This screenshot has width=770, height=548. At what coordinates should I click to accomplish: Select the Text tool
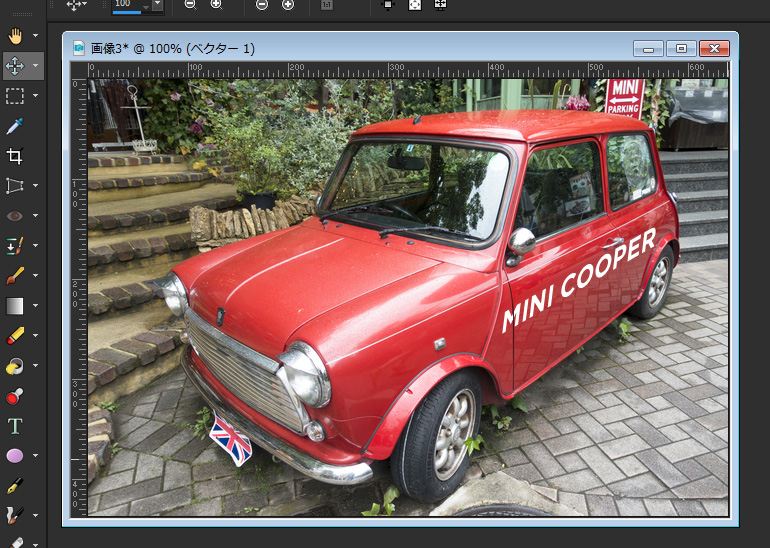tap(15, 426)
